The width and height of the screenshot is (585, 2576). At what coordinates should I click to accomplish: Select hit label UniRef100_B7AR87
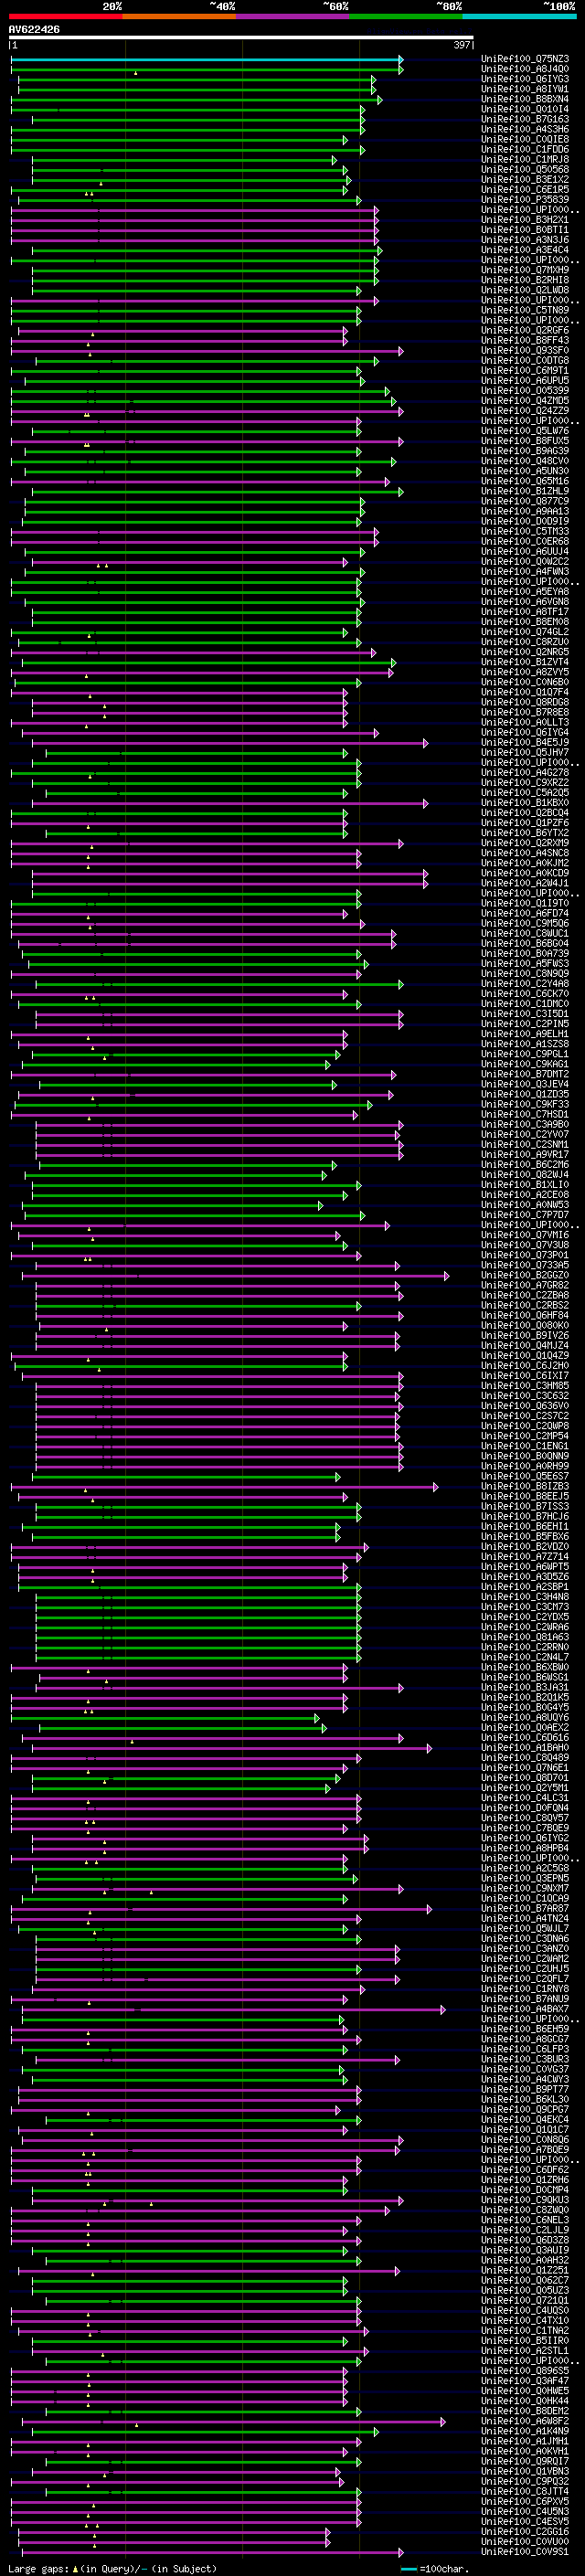click(x=525, y=1909)
